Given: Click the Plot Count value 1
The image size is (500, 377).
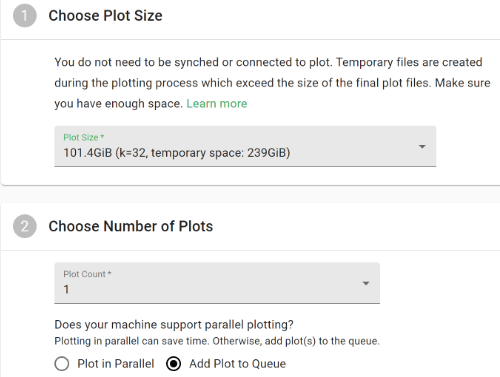Looking at the screenshot, I should point(66,289).
